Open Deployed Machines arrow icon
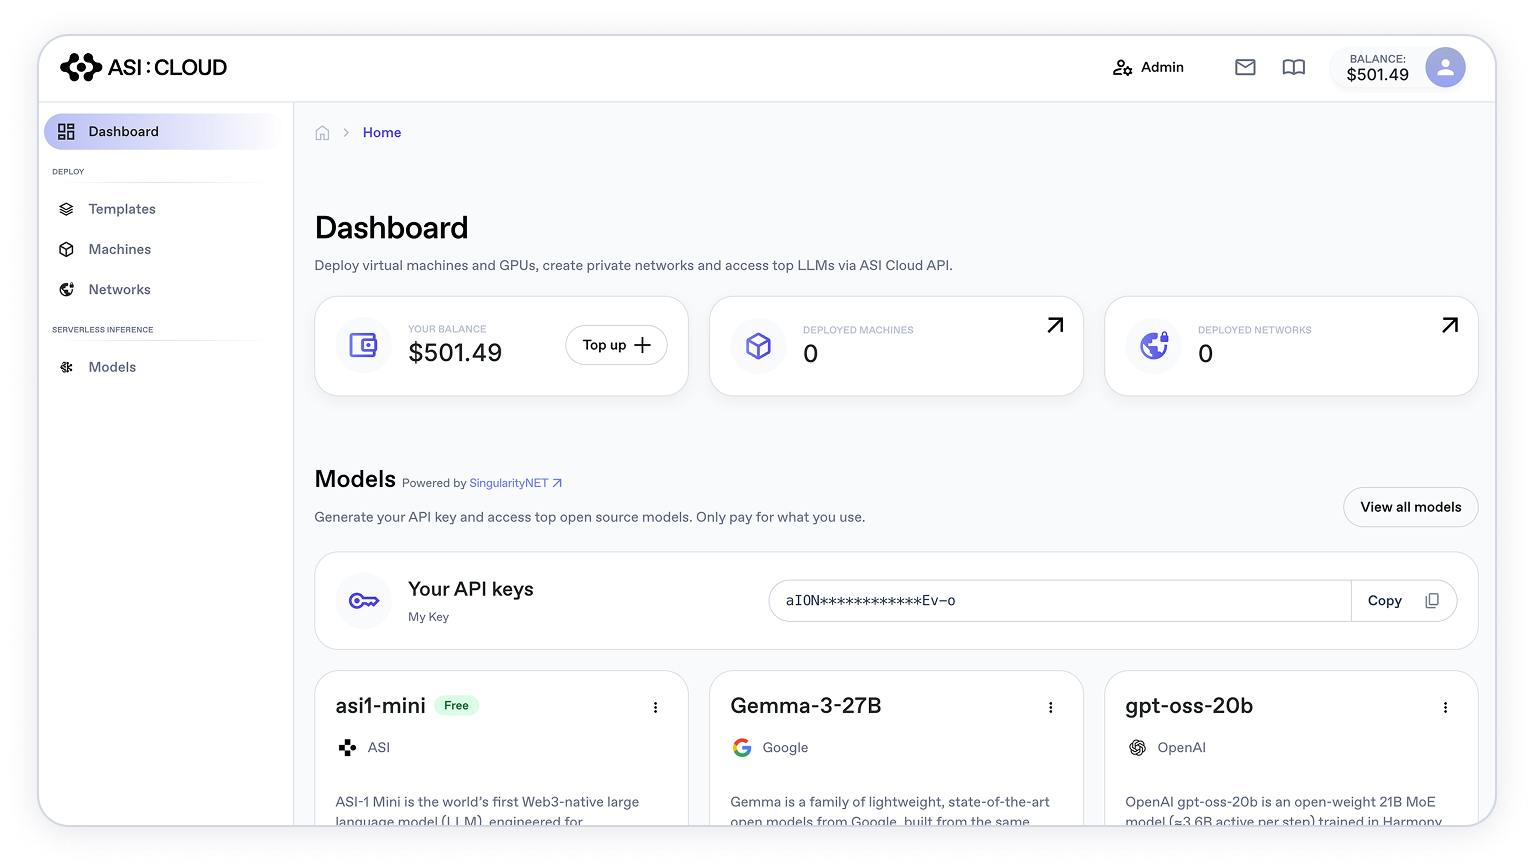Image resolution: width=1534 pixels, height=868 pixels. (1055, 325)
